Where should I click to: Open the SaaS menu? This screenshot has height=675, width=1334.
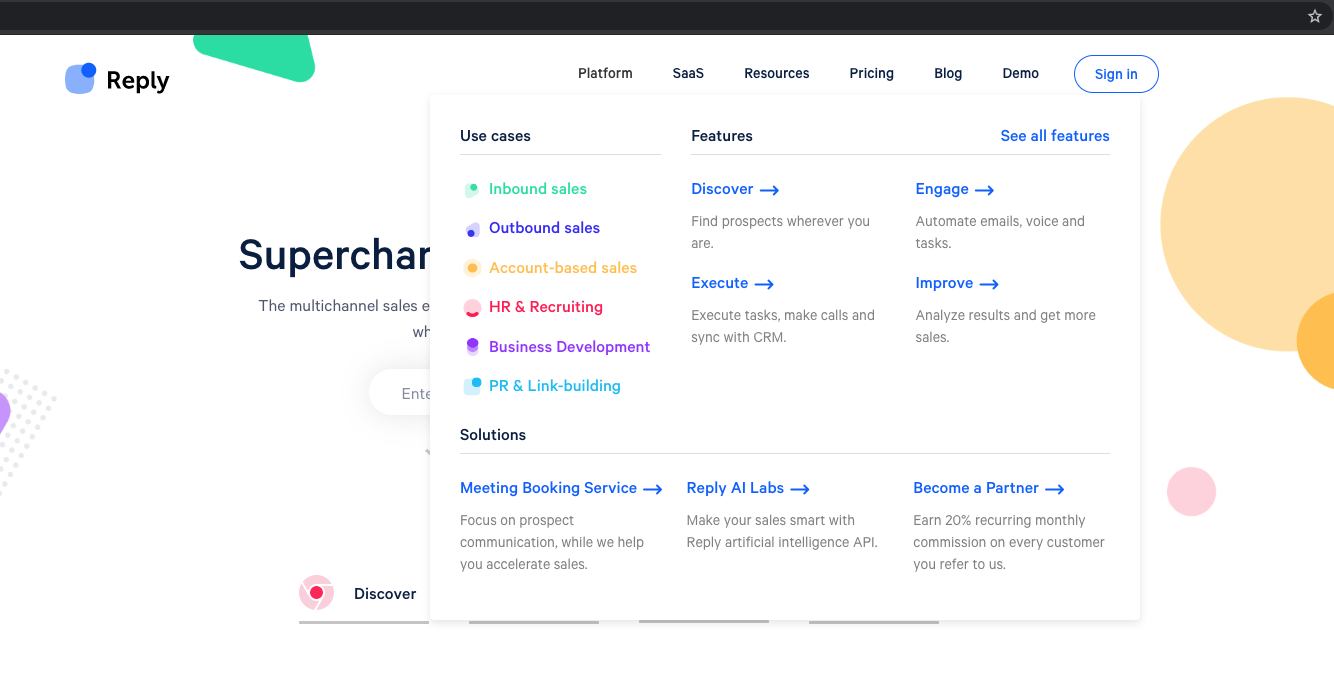click(688, 73)
